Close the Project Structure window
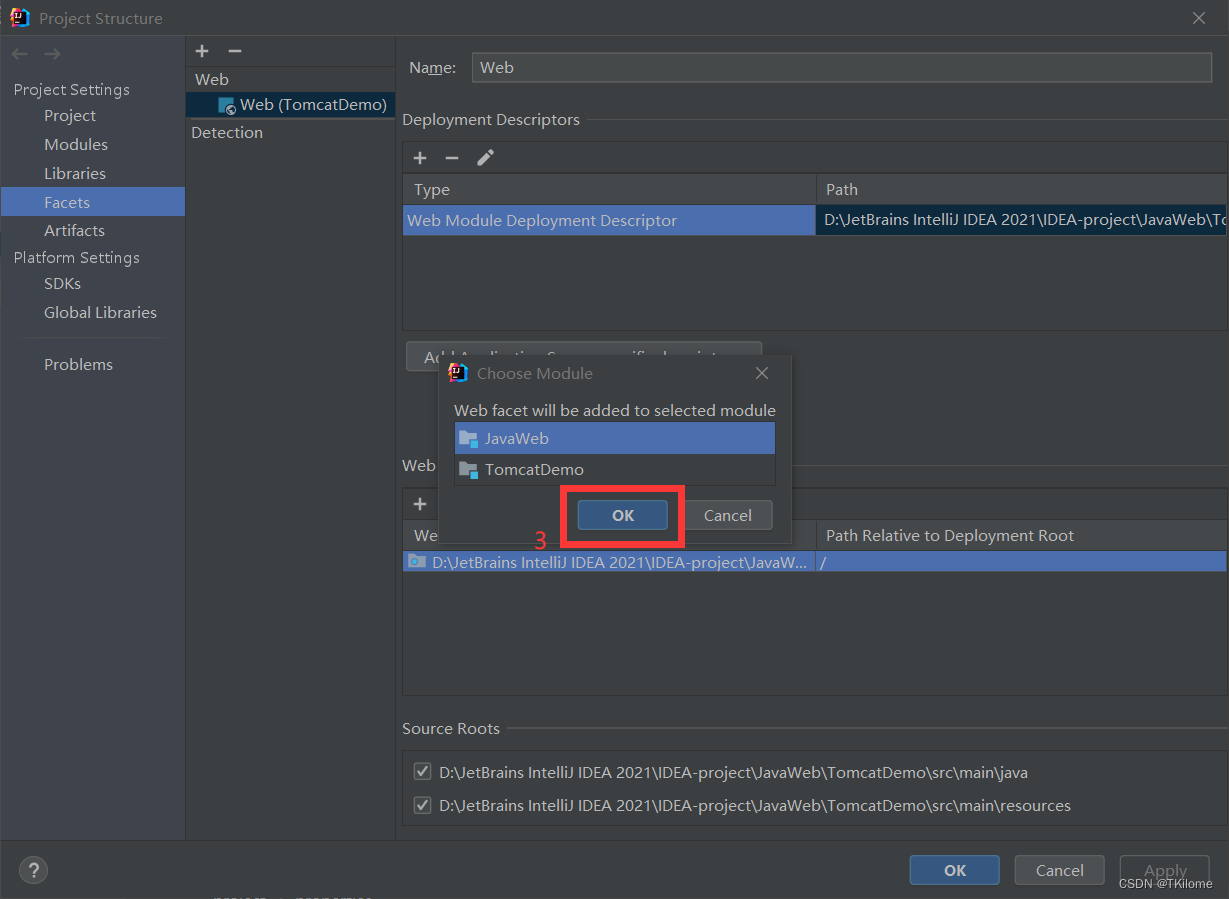The width and height of the screenshot is (1229, 899). (x=1199, y=18)
